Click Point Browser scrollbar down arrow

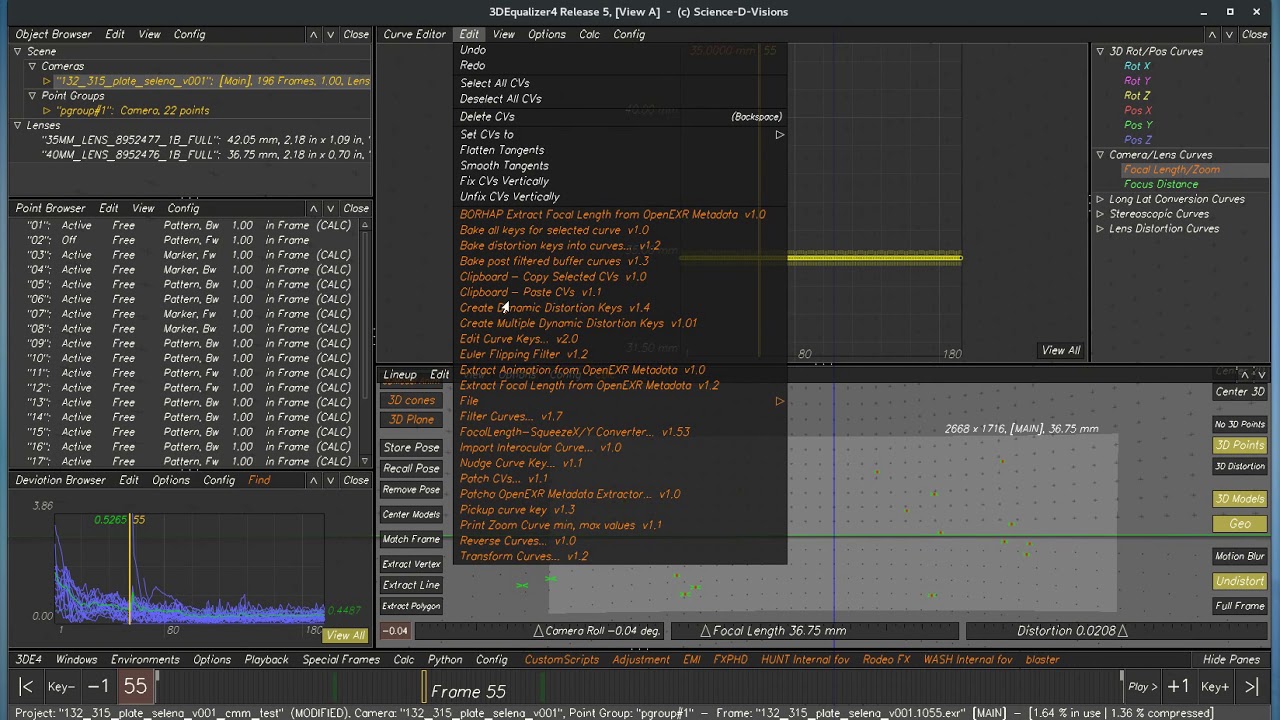(365, 461)
